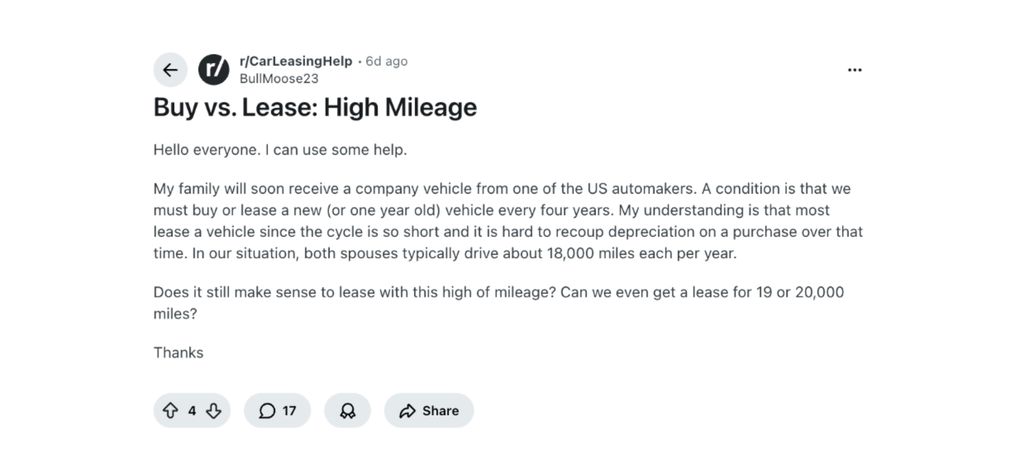Upvote the Buy vs. Lease post
The height and width of the screenshot is (476, 1024).
pos(170,410)
